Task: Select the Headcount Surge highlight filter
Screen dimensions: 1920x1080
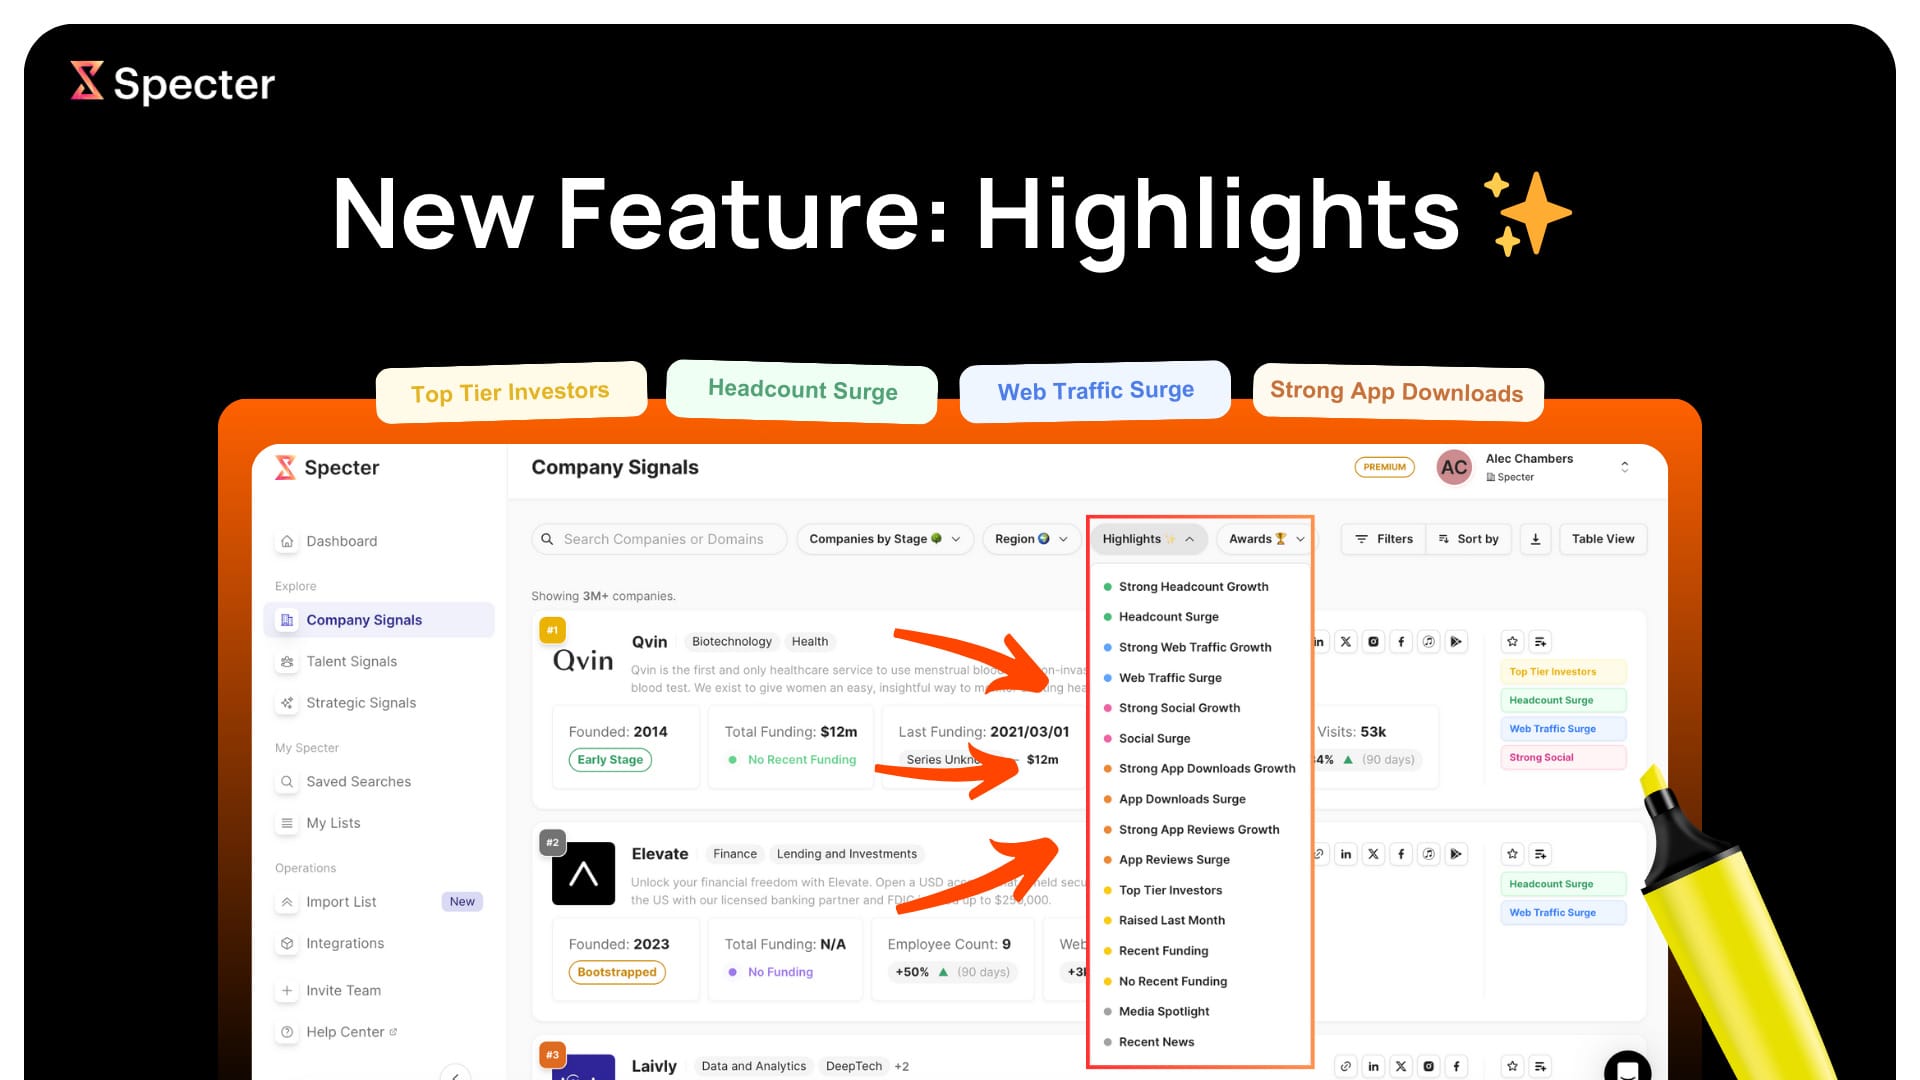Action: coord(1168,616)
